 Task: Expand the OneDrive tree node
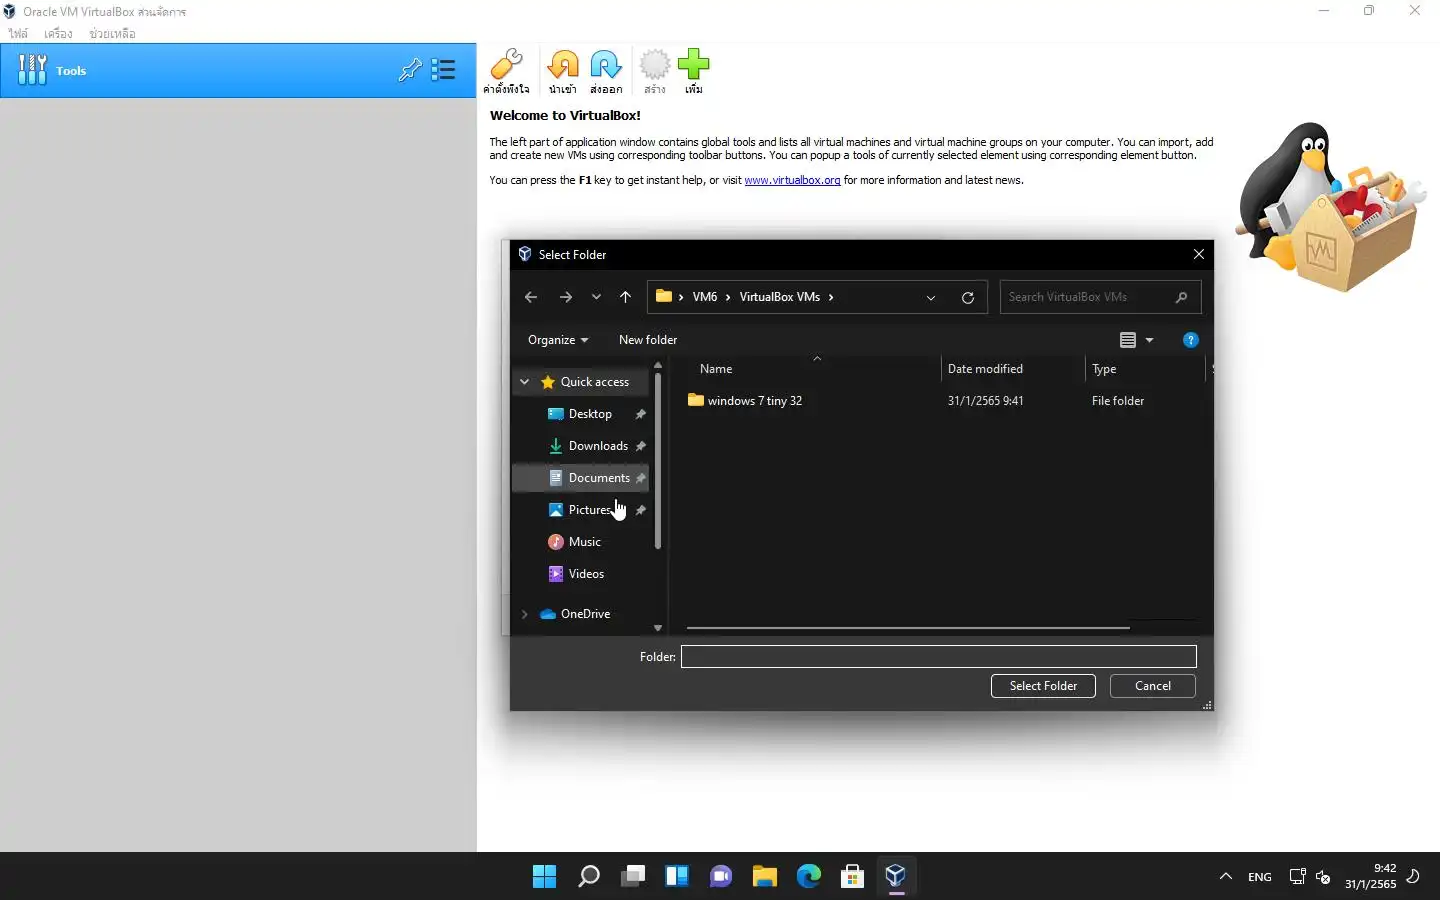525,614
